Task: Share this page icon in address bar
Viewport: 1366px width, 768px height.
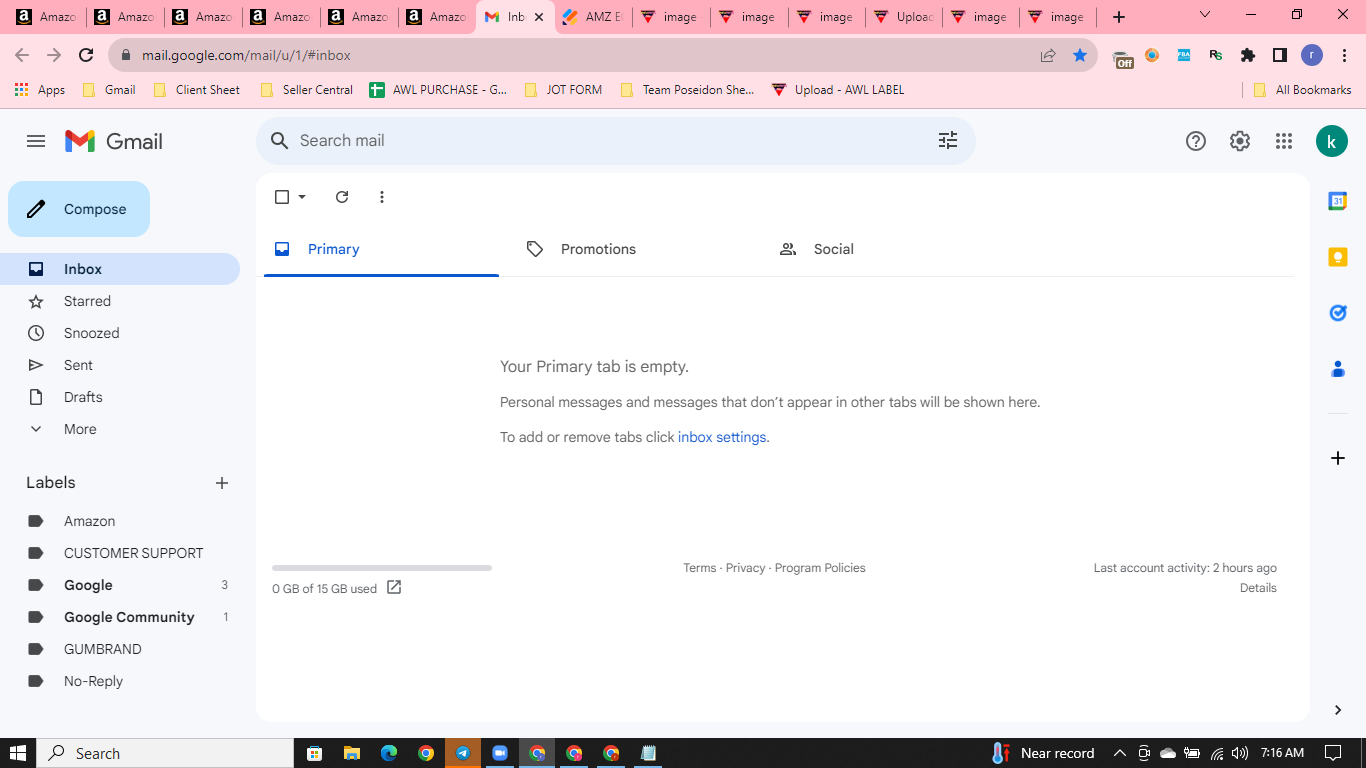Action: (1048, 55)
